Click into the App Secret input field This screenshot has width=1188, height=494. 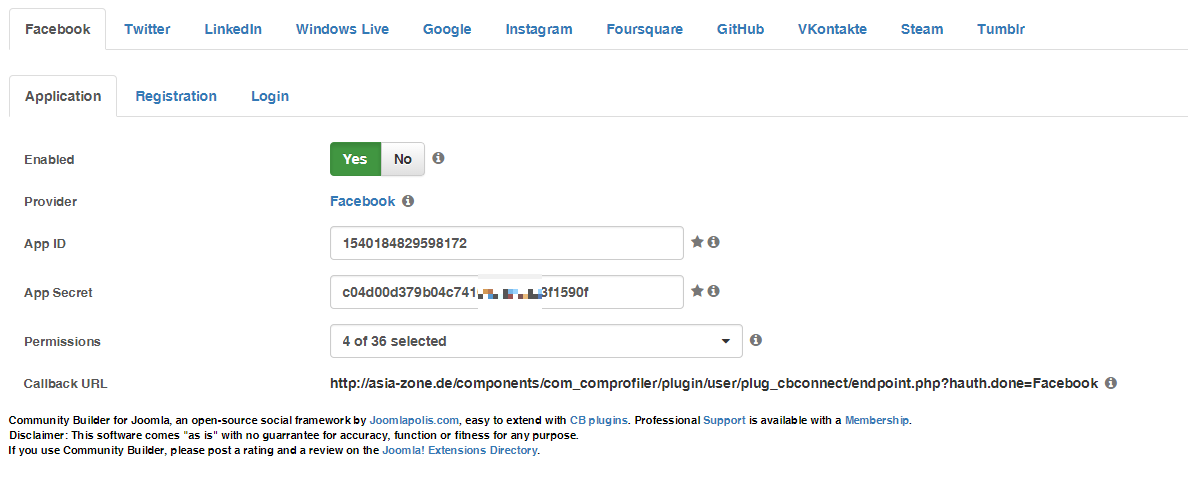coord(507,292)
